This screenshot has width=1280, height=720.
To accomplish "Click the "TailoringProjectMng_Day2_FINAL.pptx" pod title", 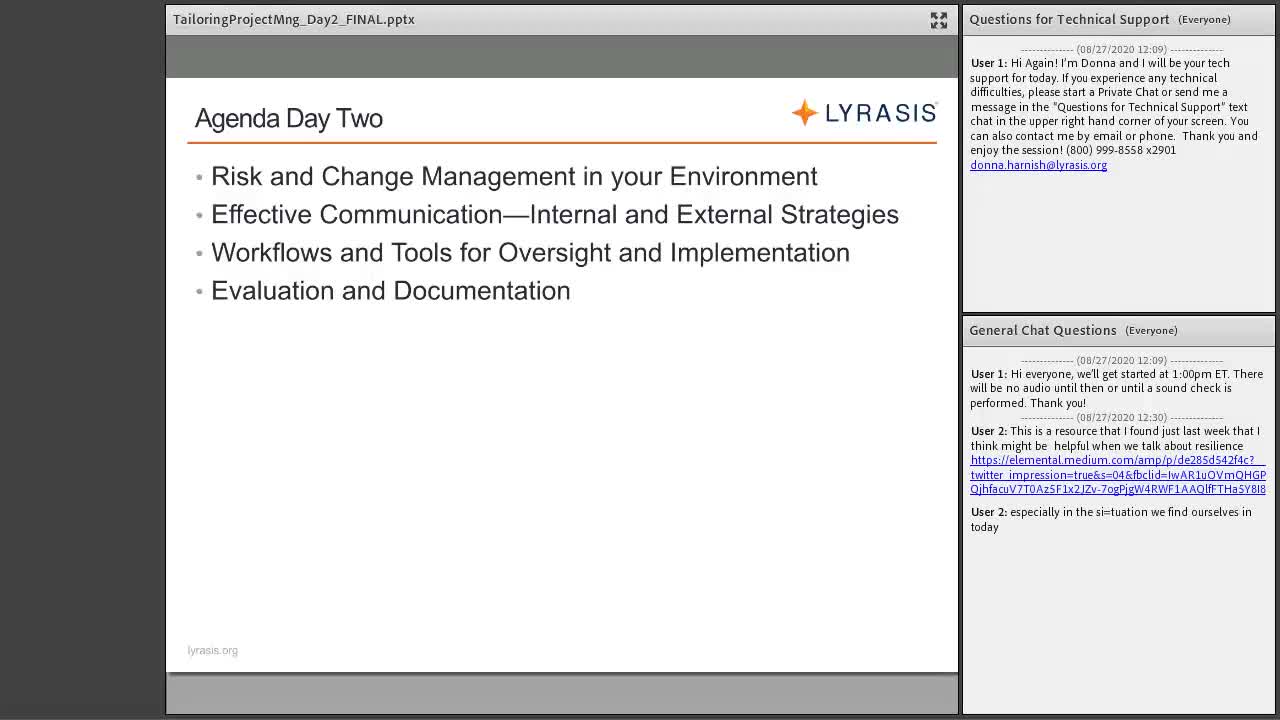I will point(294,19).
